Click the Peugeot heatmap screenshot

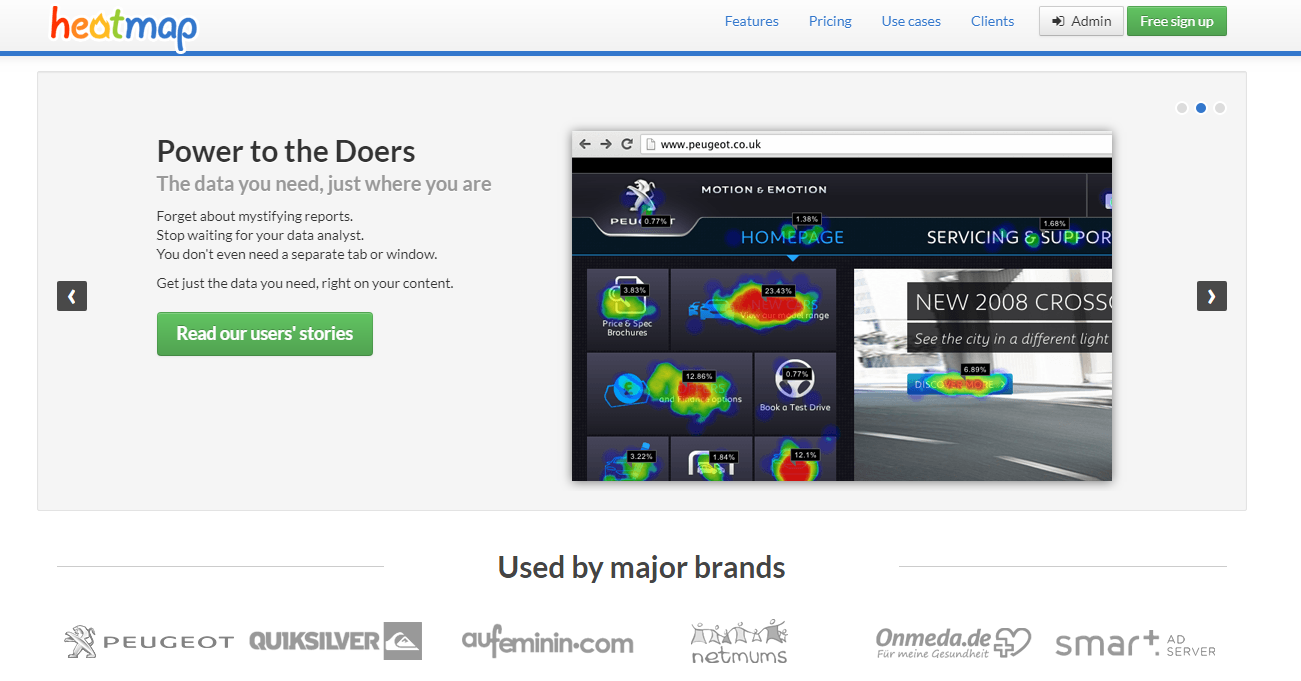841,306
